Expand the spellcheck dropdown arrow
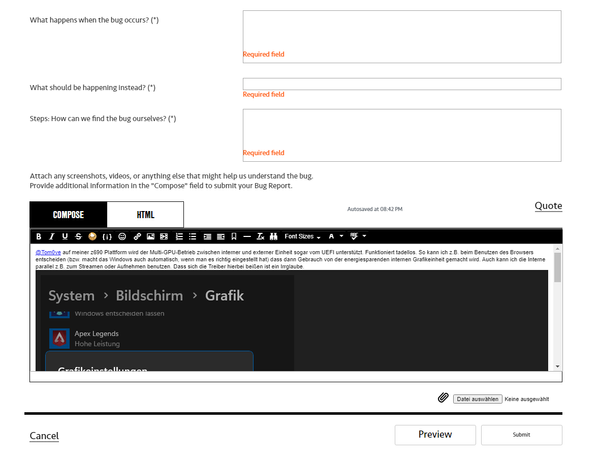599x450 pixels. 364,236
